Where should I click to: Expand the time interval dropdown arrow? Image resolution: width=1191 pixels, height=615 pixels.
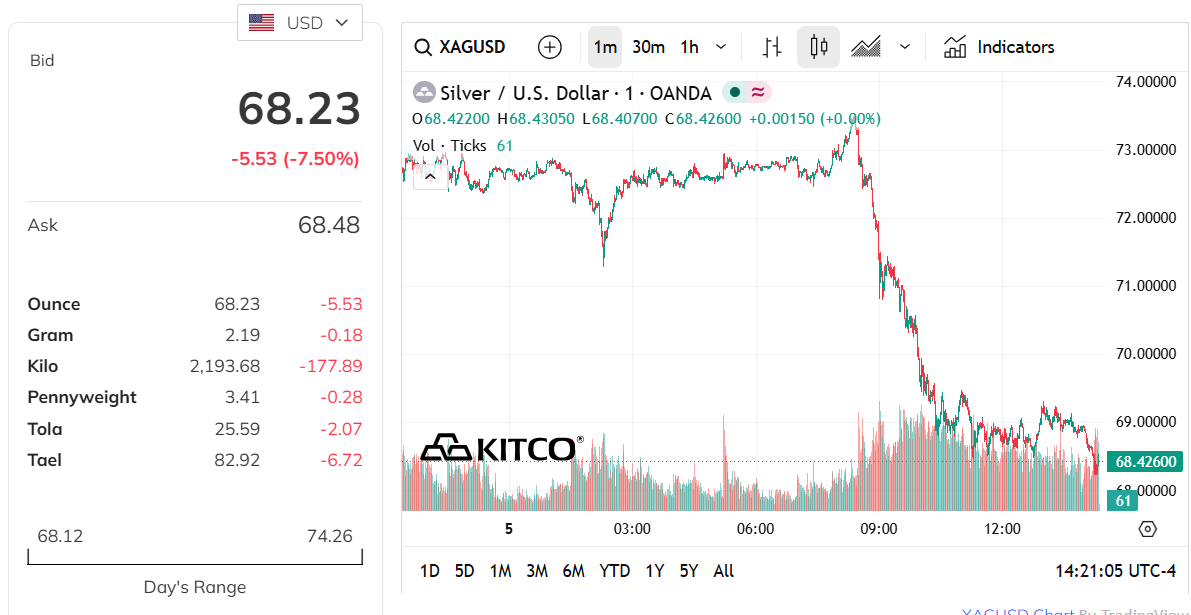(x=721, y=47)
